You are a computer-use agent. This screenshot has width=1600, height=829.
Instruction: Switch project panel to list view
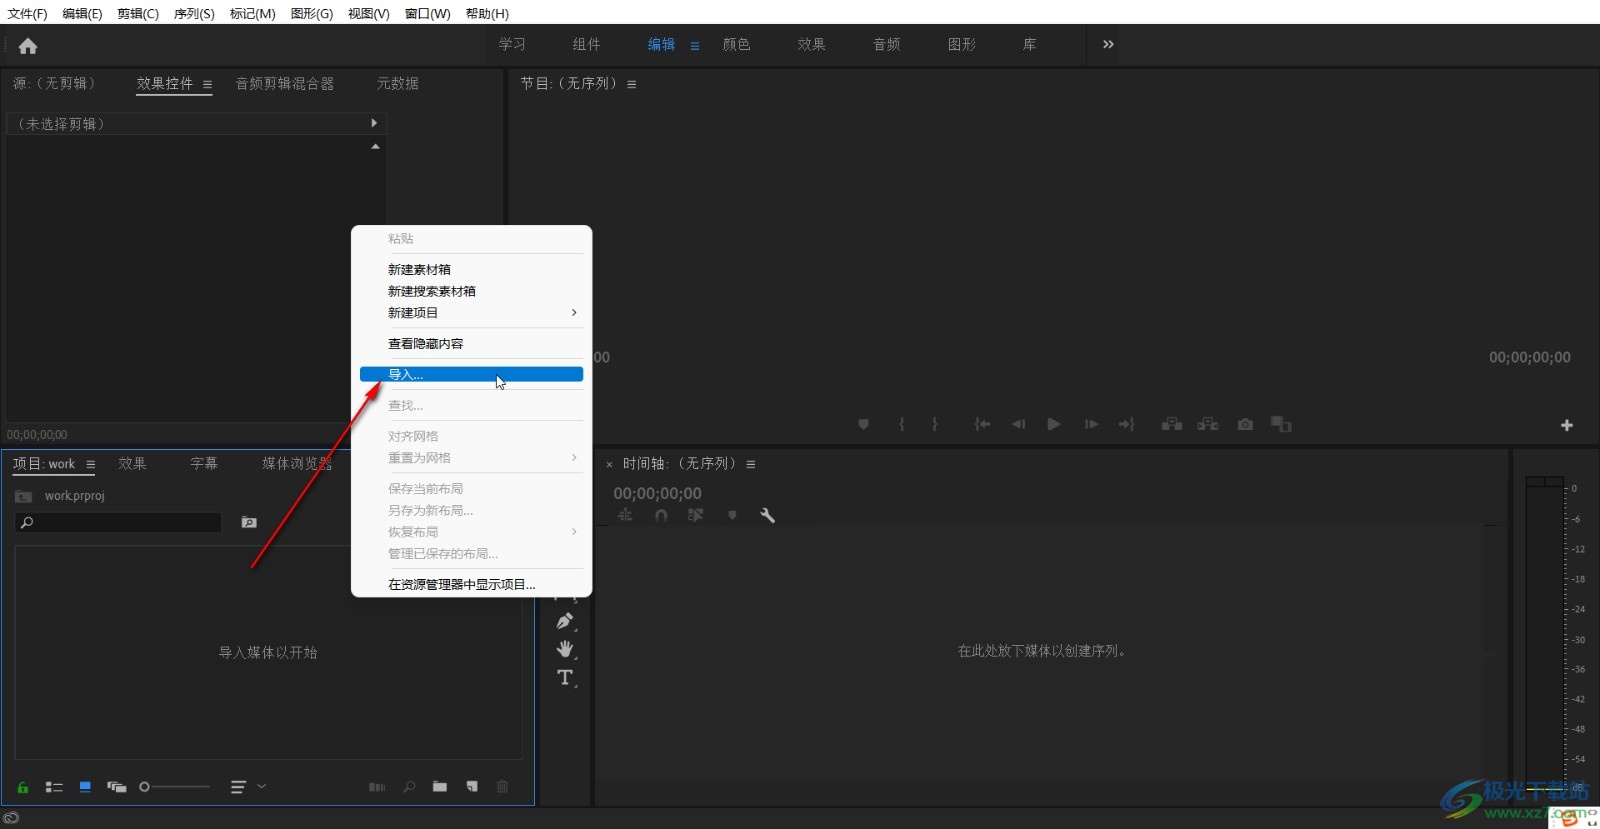(x=54, y=787)
